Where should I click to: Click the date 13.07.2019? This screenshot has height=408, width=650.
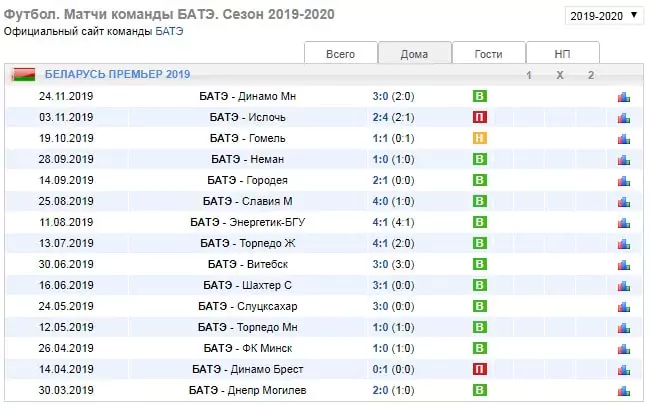(x=66, y=243)
